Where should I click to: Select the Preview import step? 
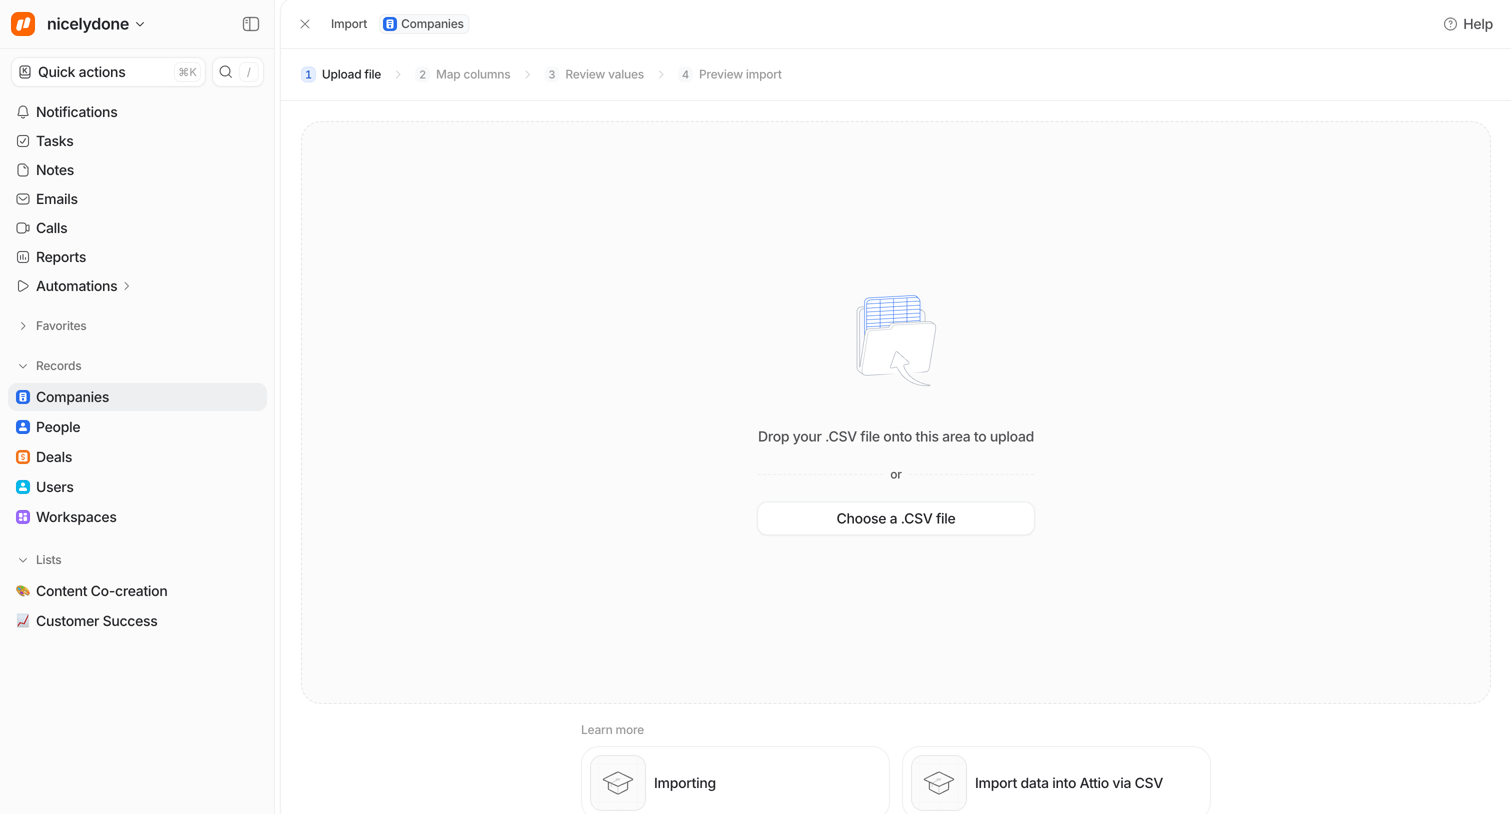[x=730, y=74]
